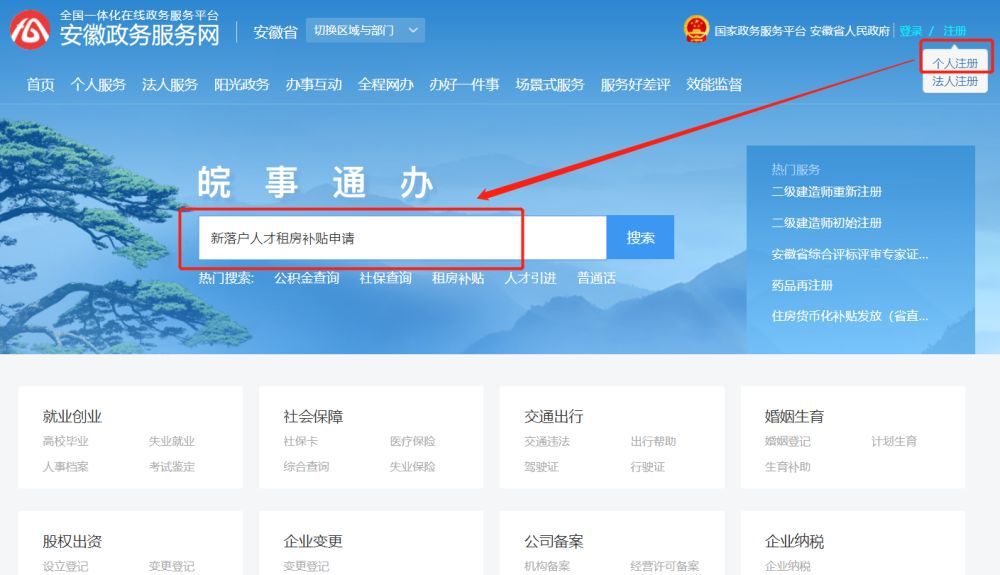Open the 企业纳税 category
The image size is (1000, 575).
pos(794,542)
